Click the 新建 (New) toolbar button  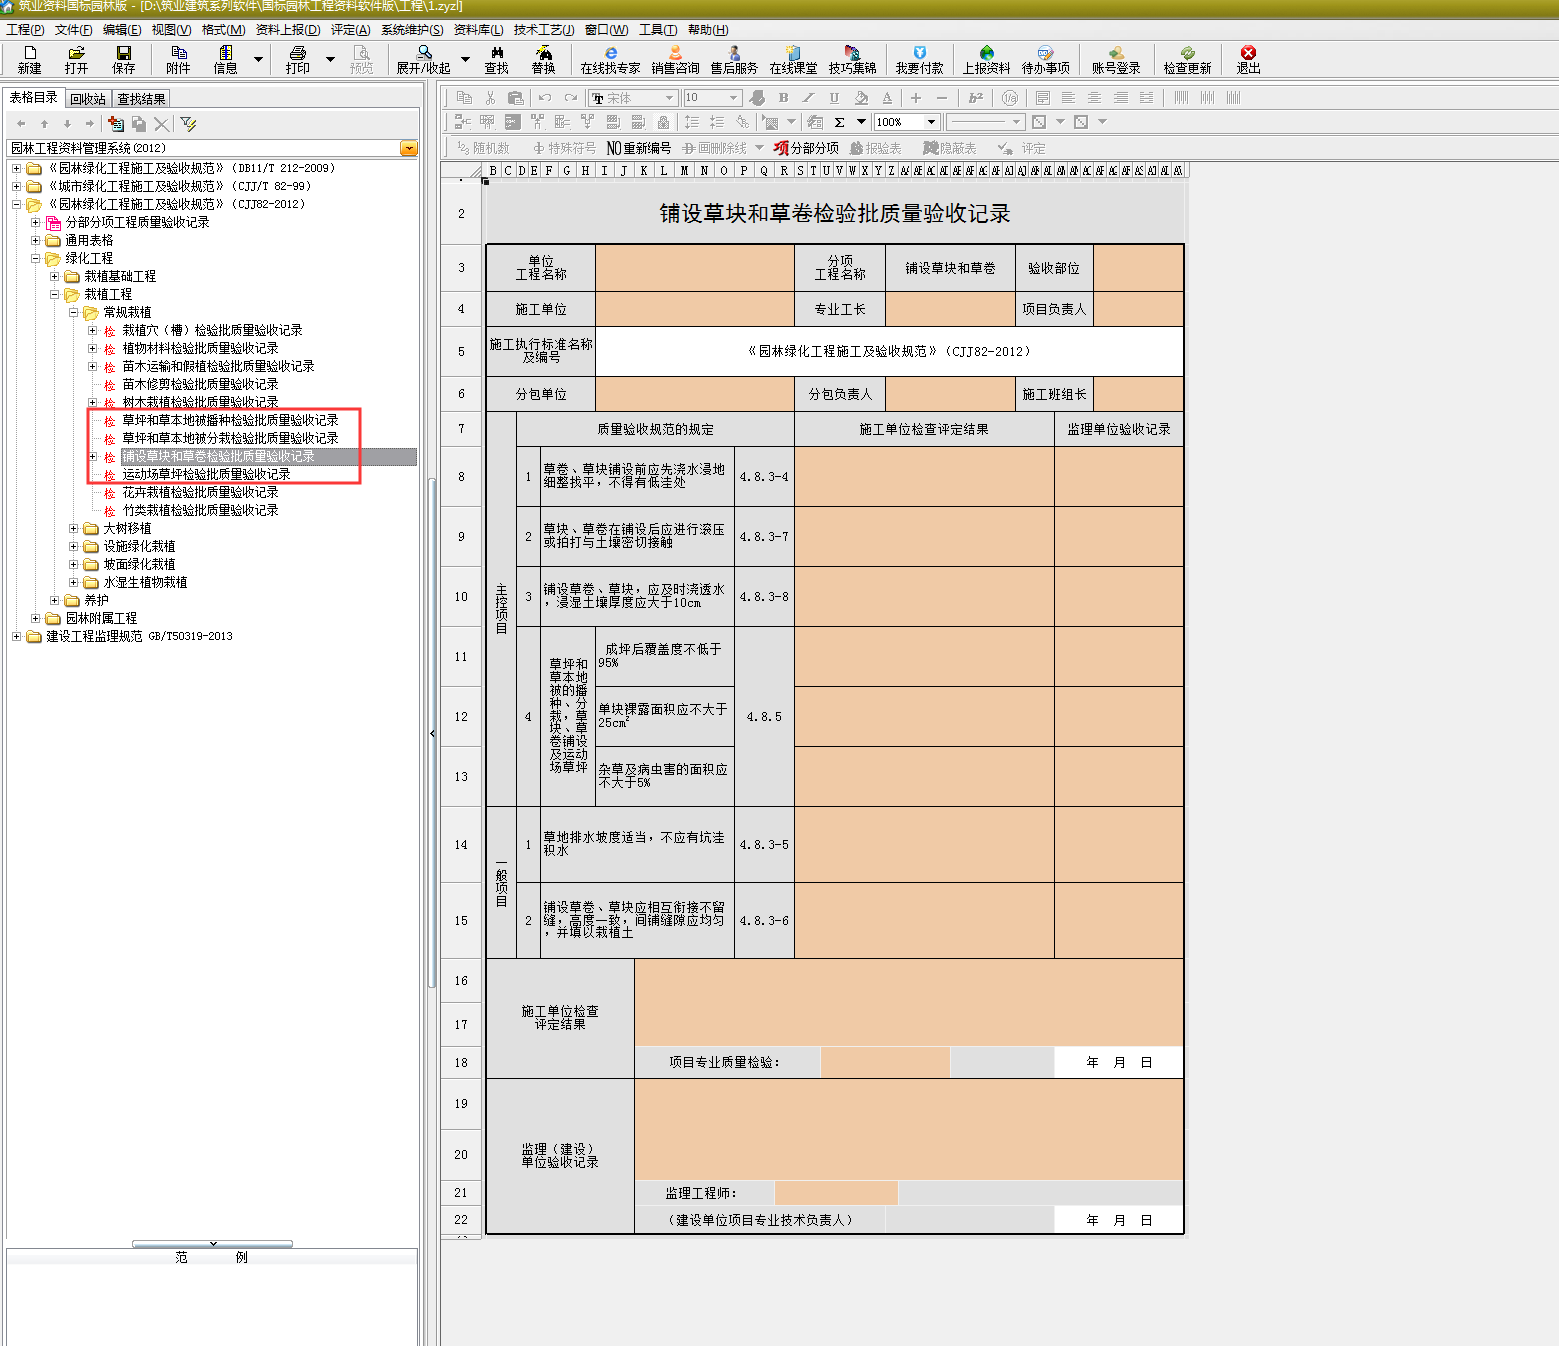click(x=30, y=60)
